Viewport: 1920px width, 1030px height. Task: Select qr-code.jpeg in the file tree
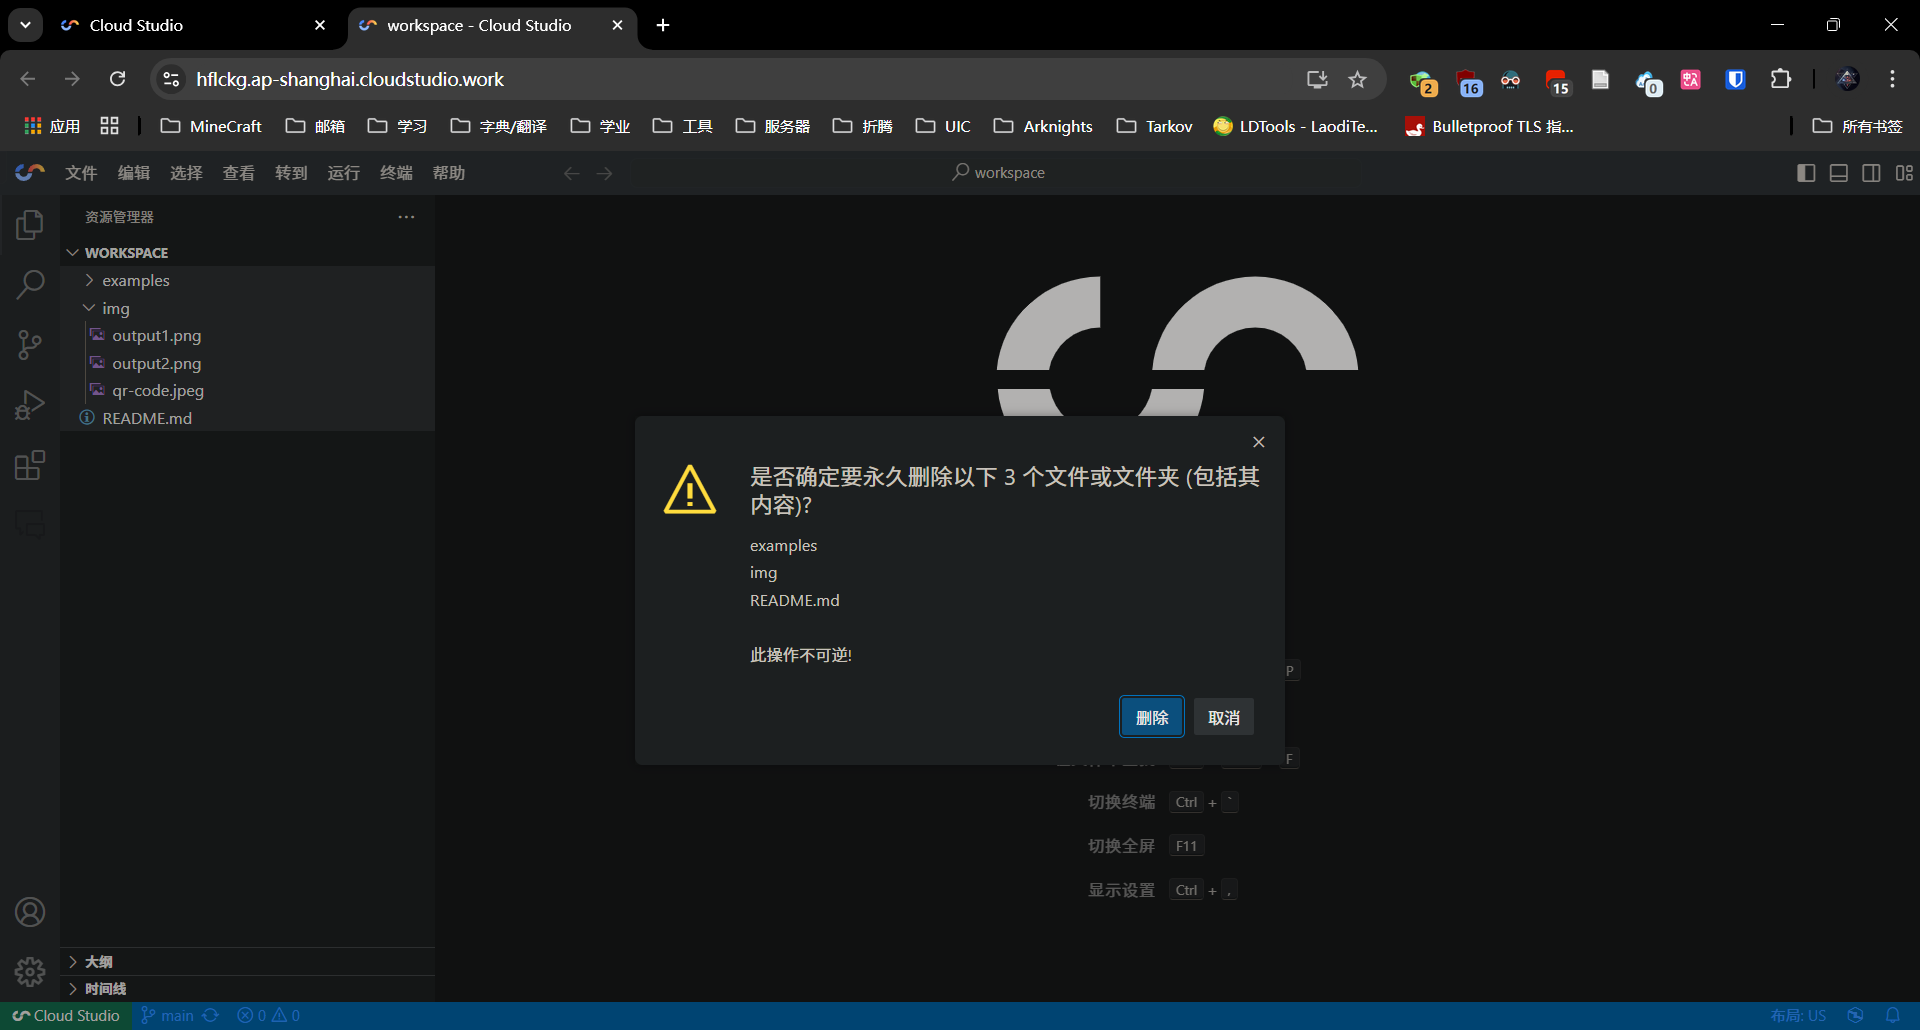247,390
